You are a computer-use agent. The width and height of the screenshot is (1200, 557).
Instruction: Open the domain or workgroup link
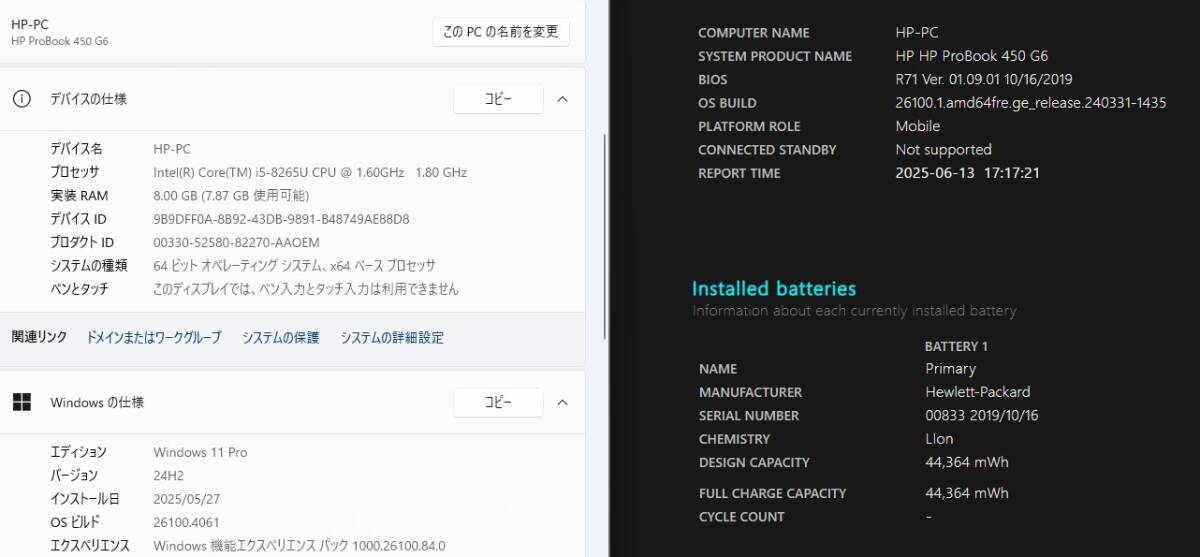pyautogui.click(x=154, y=338)
